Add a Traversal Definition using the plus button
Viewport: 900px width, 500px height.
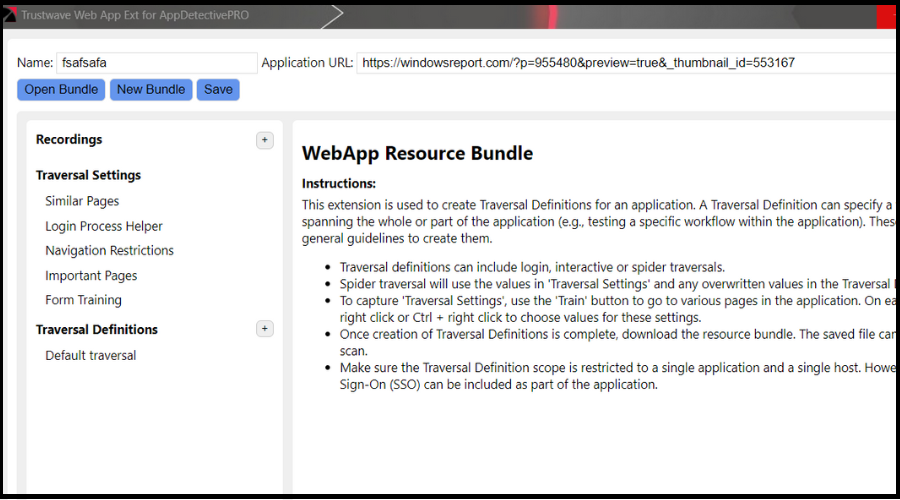click(x=265, y=329)
